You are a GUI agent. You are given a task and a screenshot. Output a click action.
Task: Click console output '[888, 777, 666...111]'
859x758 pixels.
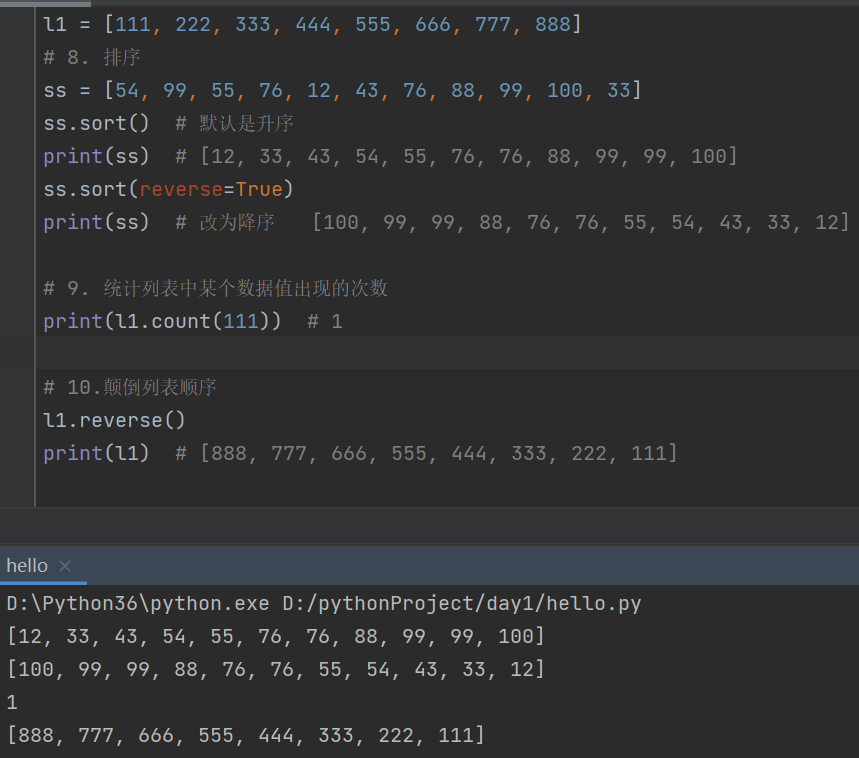tap(245, 736)
